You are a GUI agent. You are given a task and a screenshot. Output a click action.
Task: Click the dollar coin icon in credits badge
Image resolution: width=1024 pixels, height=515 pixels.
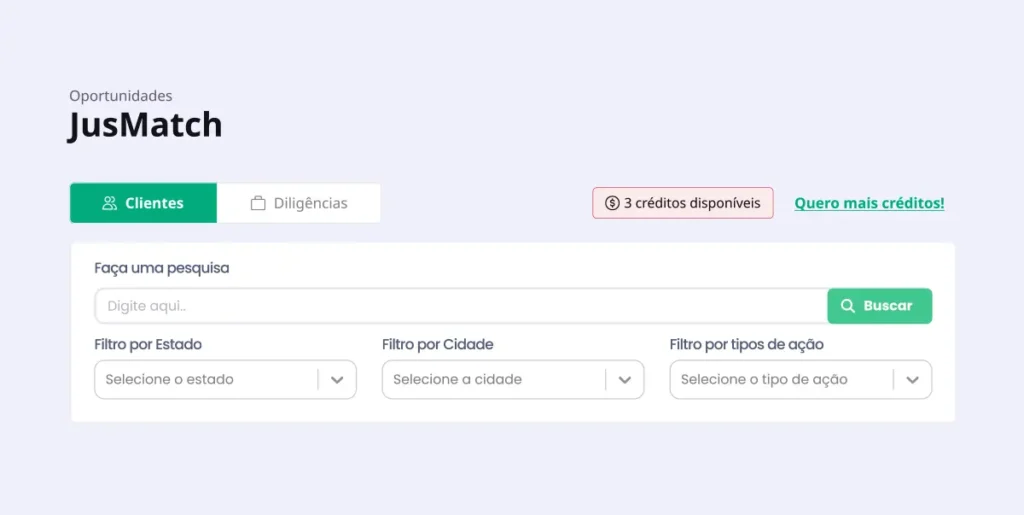[612, 203]
